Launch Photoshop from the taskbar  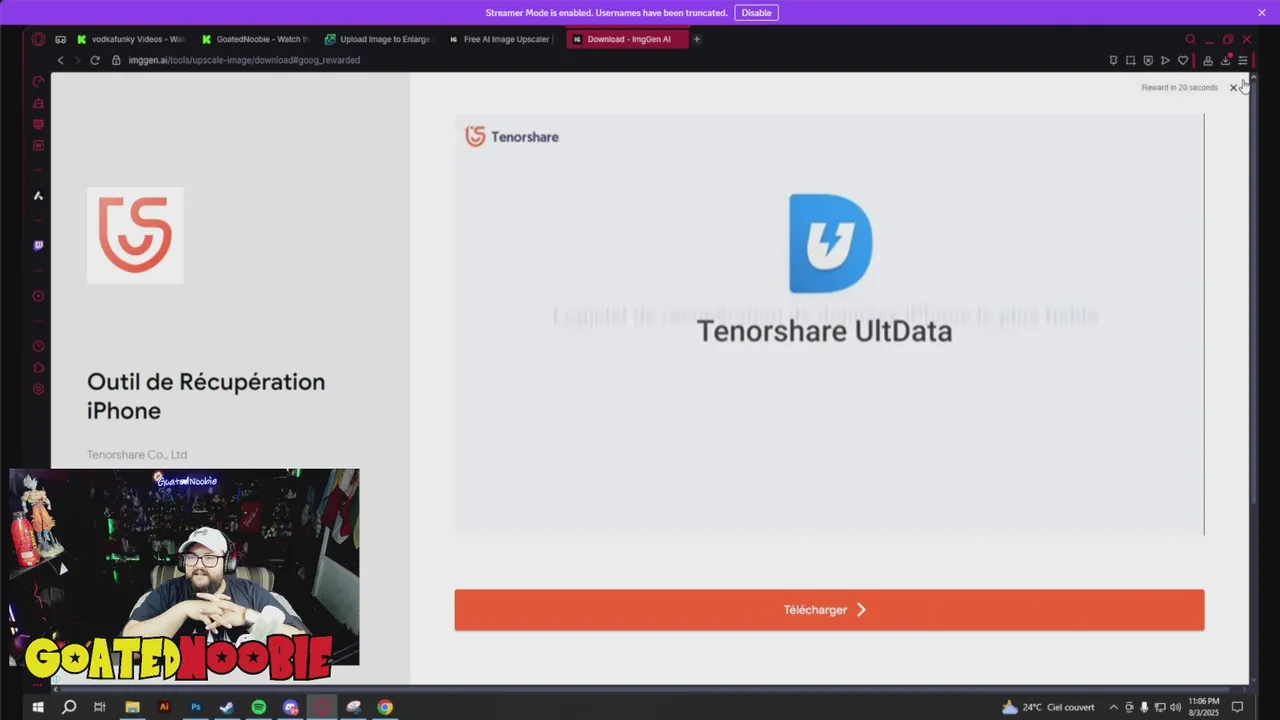(196, 707)
